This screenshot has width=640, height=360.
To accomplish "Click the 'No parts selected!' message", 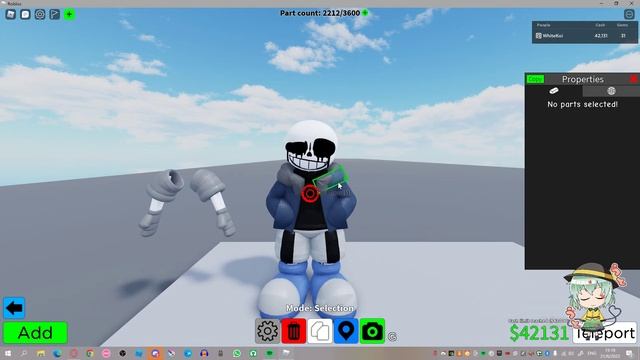I will pos(582,104).
